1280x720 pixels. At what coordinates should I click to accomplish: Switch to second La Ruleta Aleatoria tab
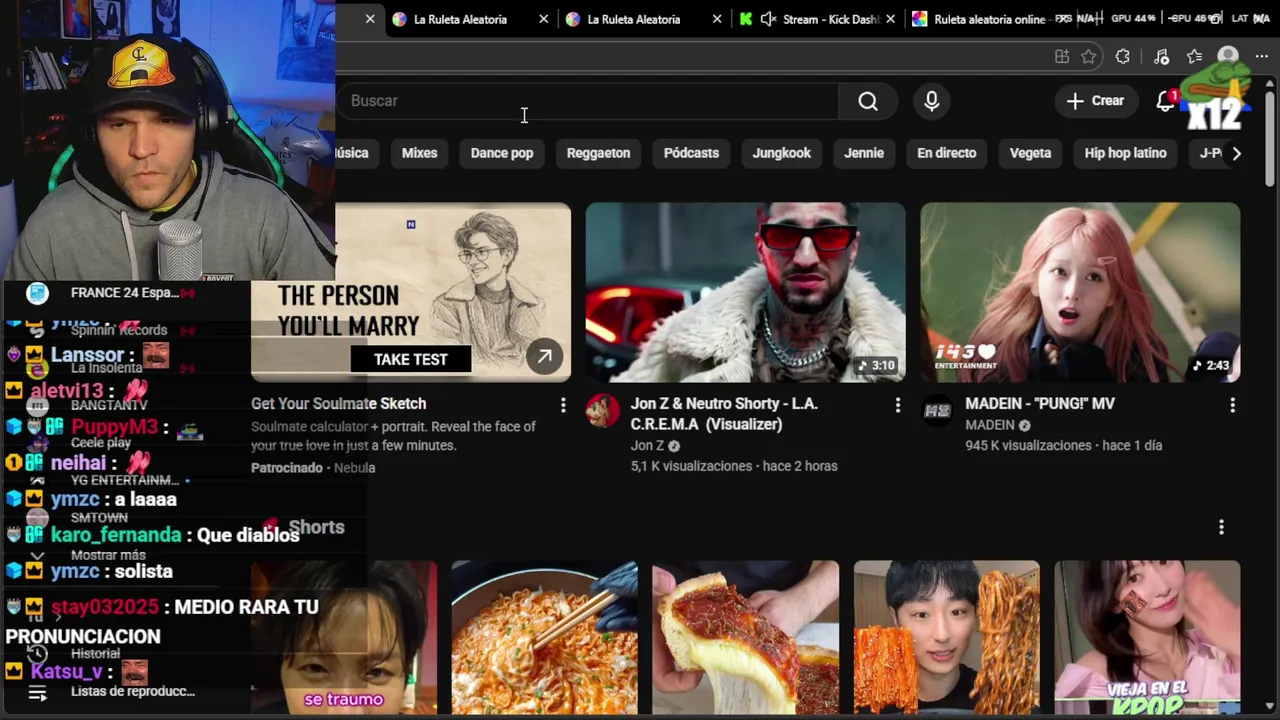click(632, 19)
